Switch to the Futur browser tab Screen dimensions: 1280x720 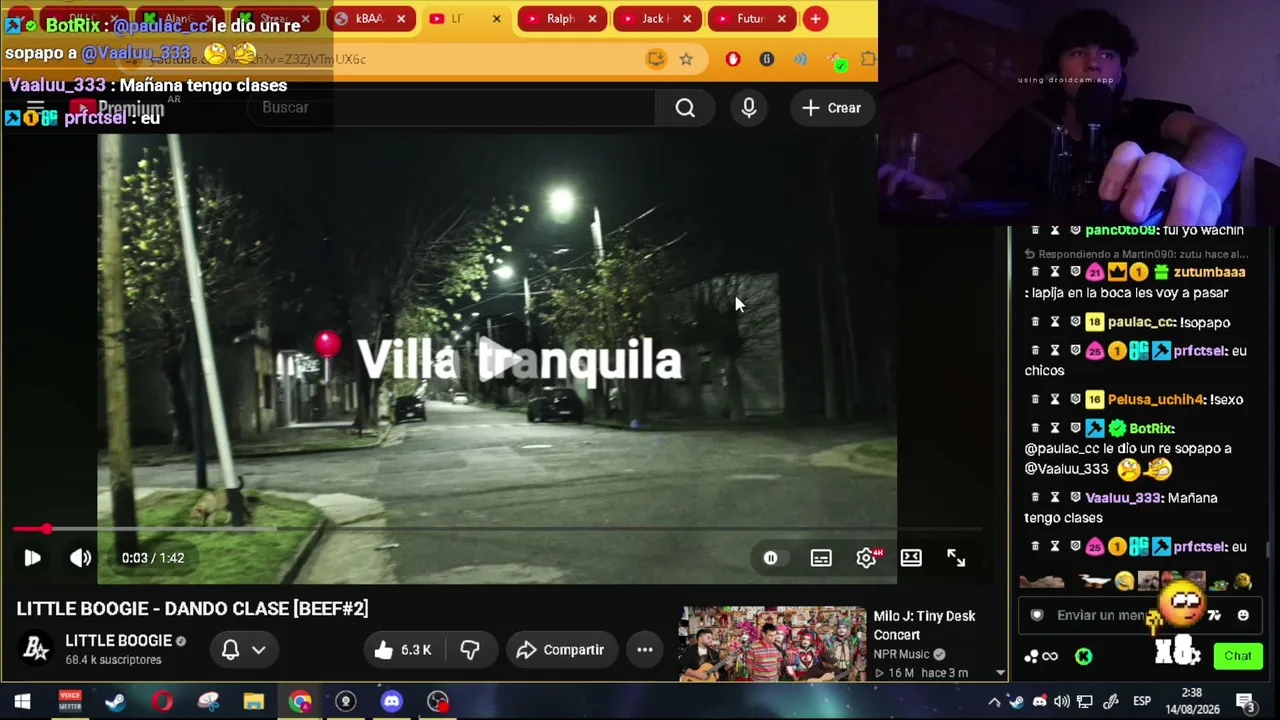coord(752,19)
